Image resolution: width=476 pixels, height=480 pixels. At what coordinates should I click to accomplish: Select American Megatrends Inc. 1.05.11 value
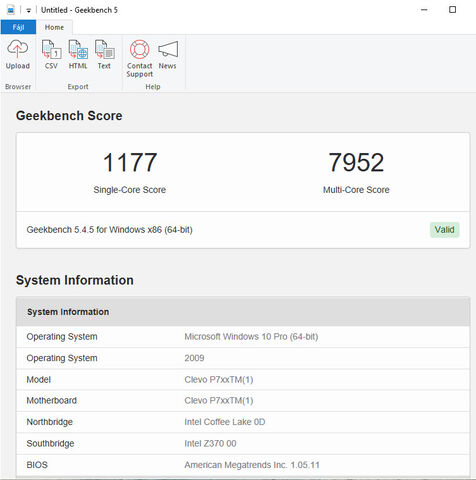(252, 465)
